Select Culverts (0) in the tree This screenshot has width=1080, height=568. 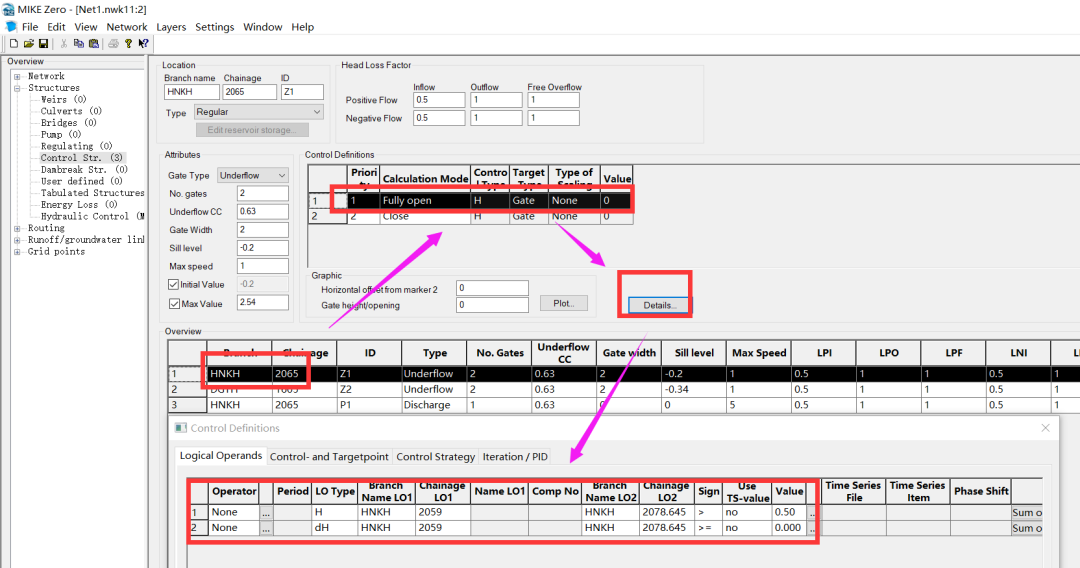tap(71, 111)
